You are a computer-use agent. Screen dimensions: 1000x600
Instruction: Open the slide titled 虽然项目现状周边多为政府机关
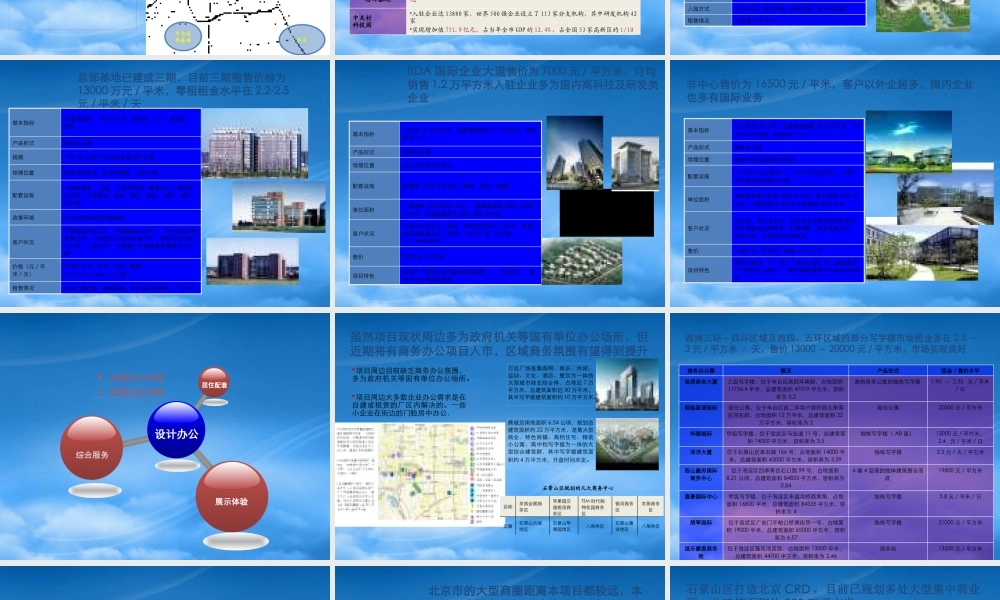point(500,436)
